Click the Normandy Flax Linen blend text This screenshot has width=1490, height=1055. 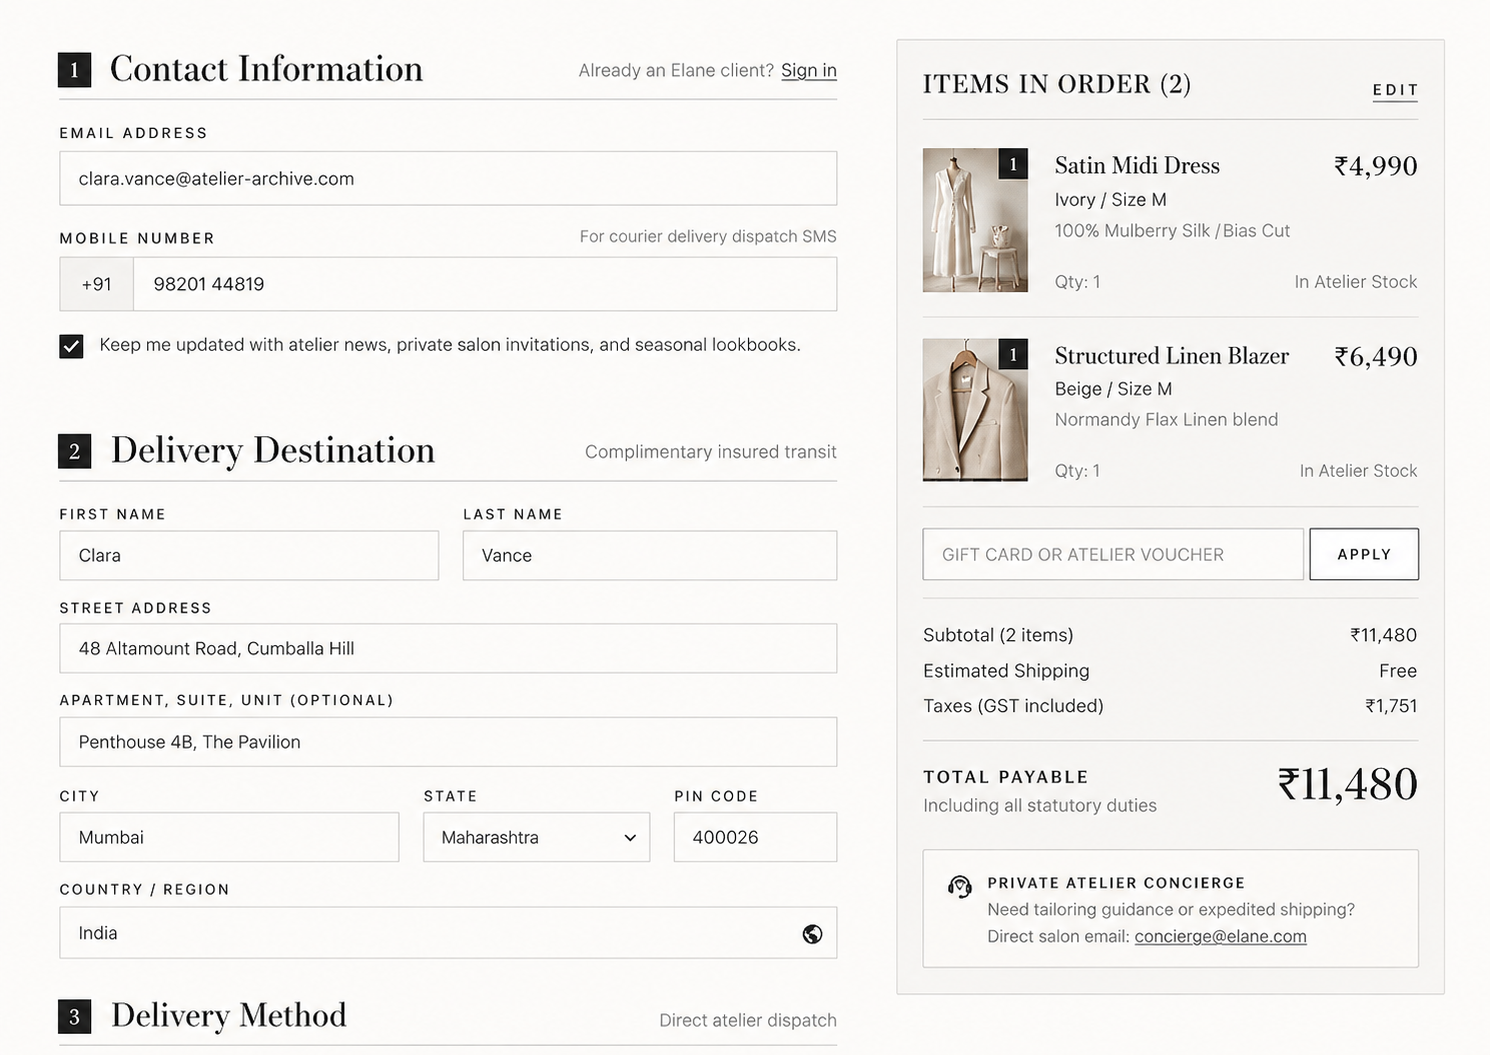(1166, 420)
